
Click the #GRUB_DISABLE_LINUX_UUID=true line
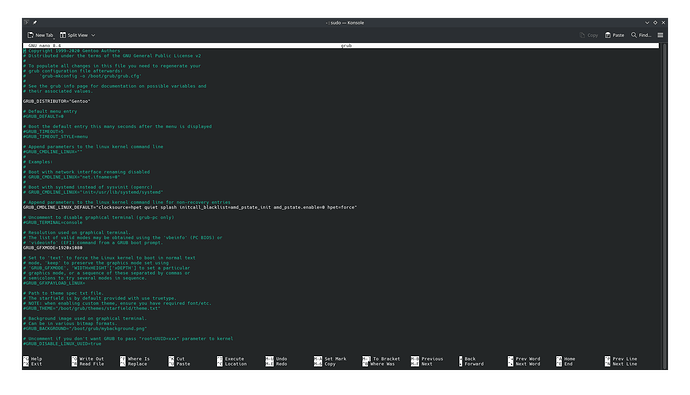(62, 344)
